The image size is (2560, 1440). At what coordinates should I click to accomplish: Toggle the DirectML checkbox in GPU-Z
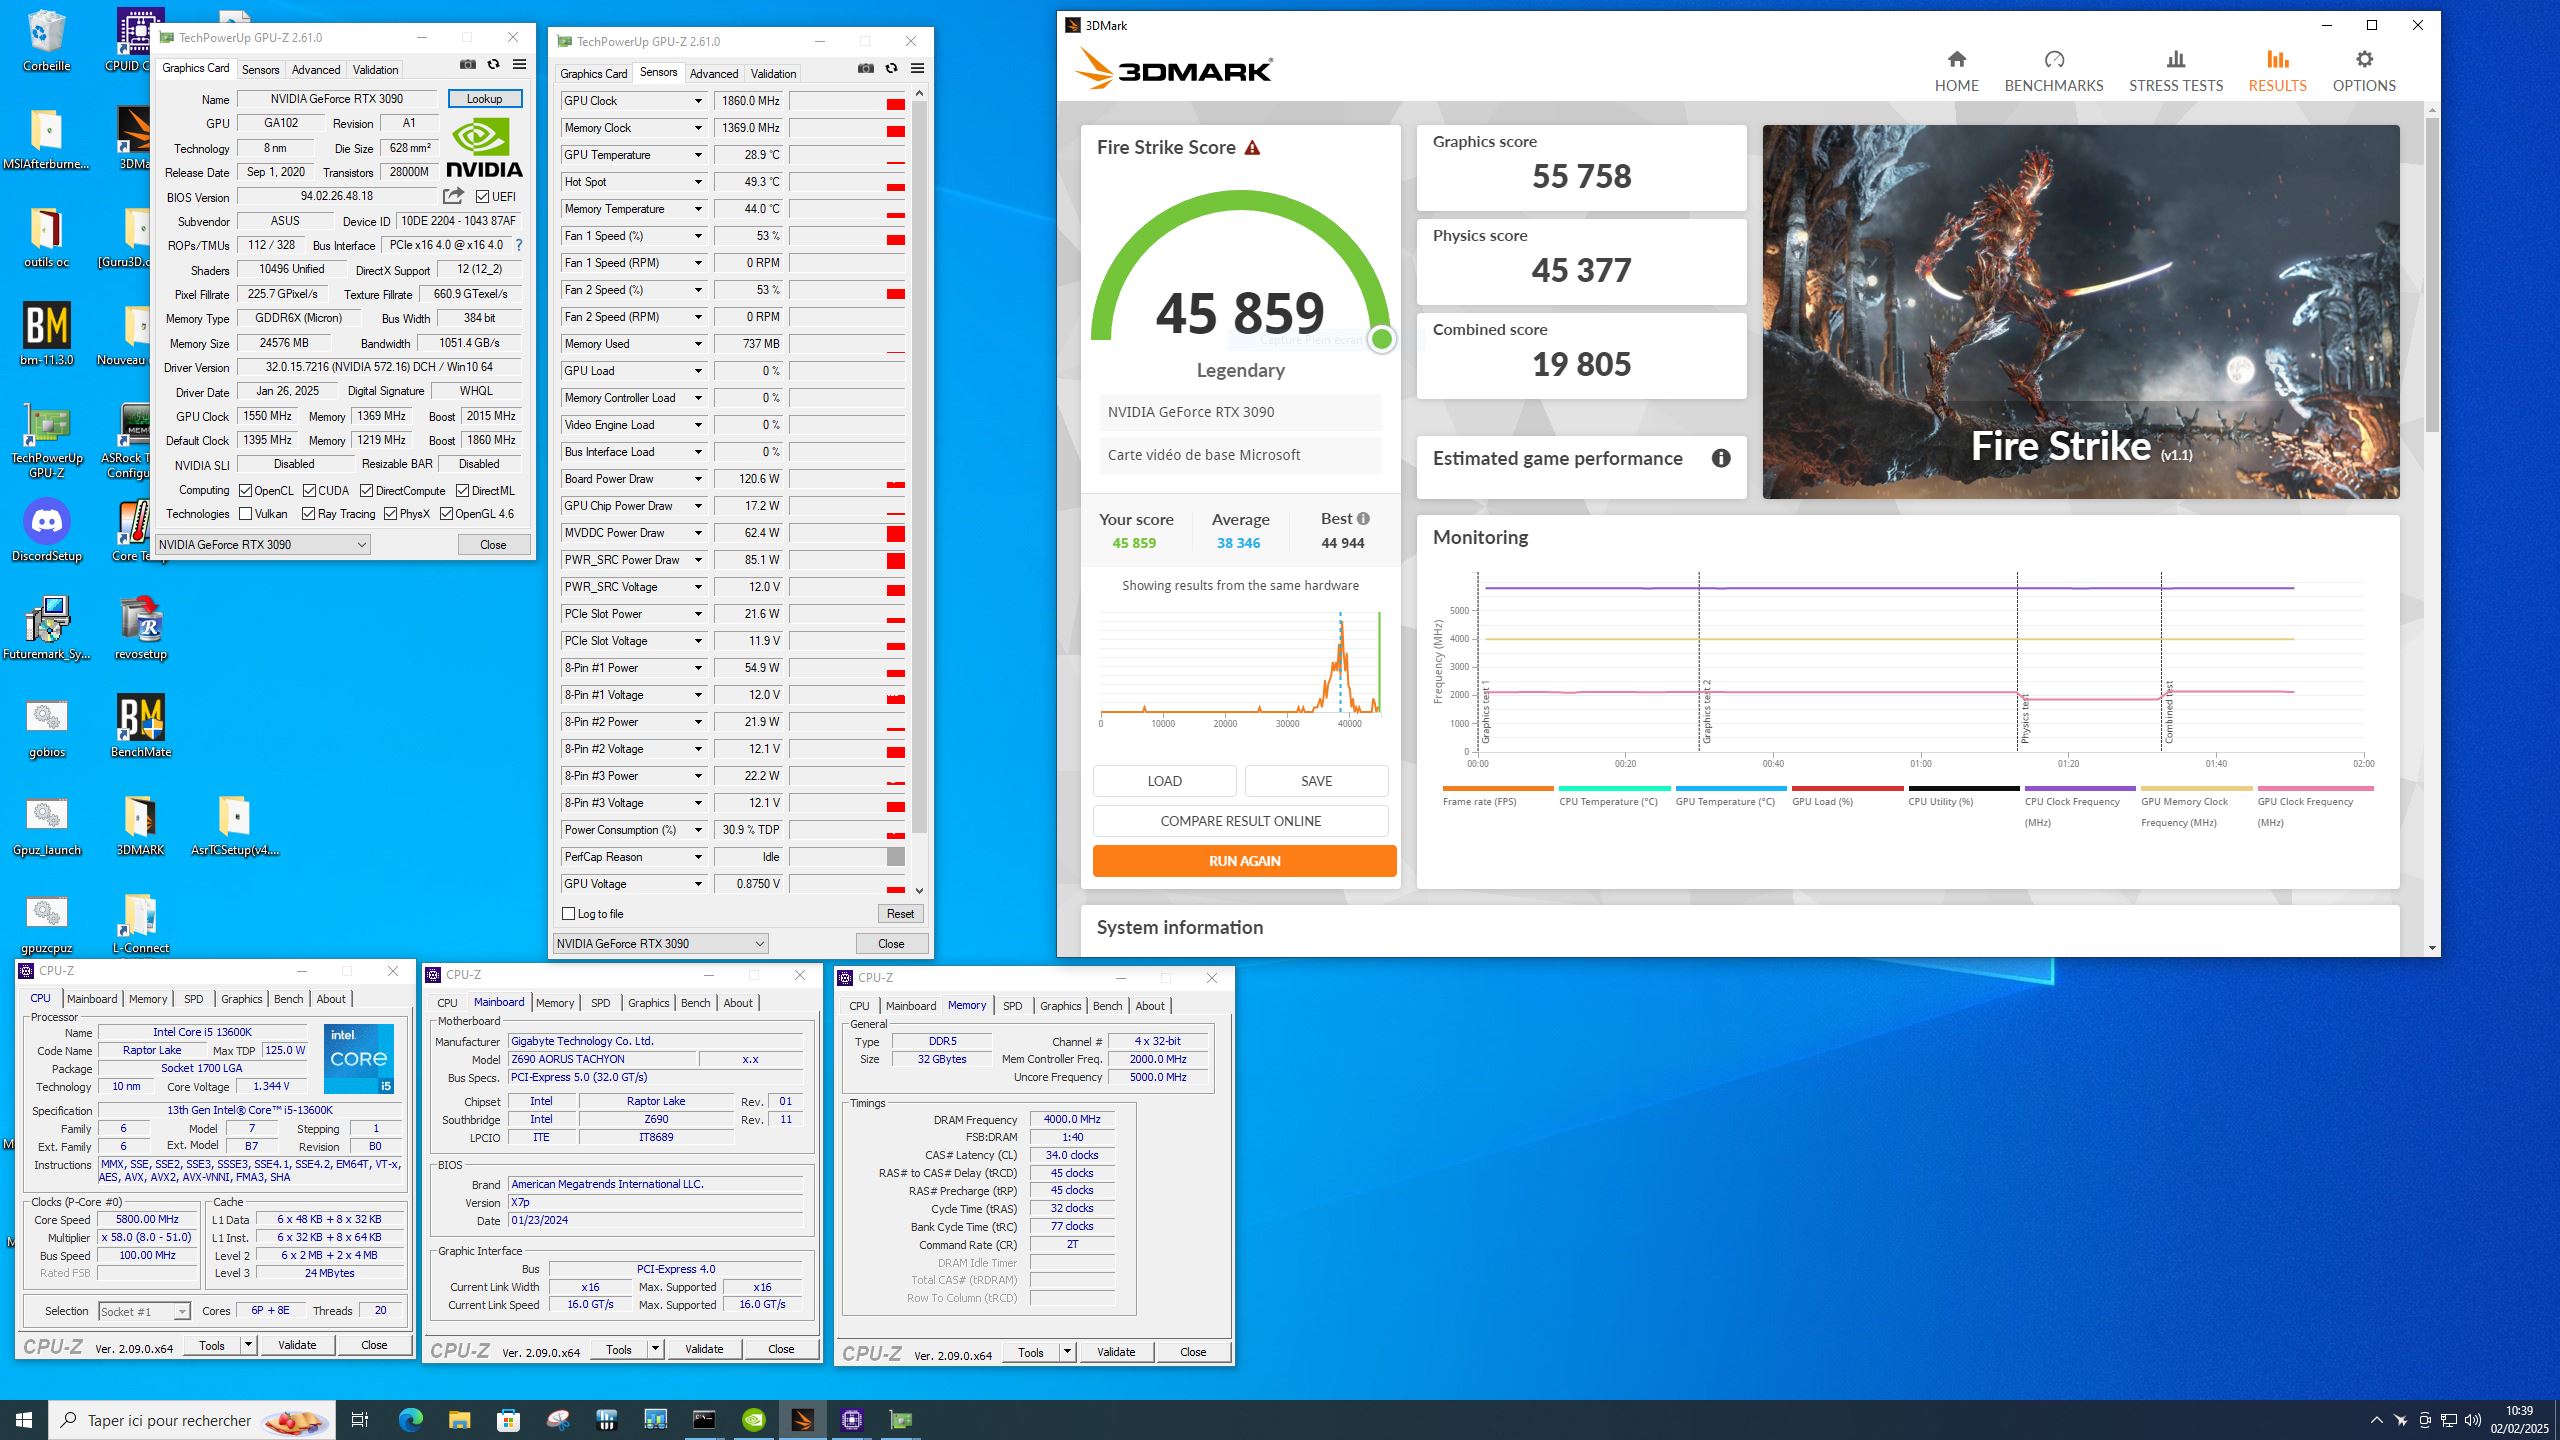462,491
